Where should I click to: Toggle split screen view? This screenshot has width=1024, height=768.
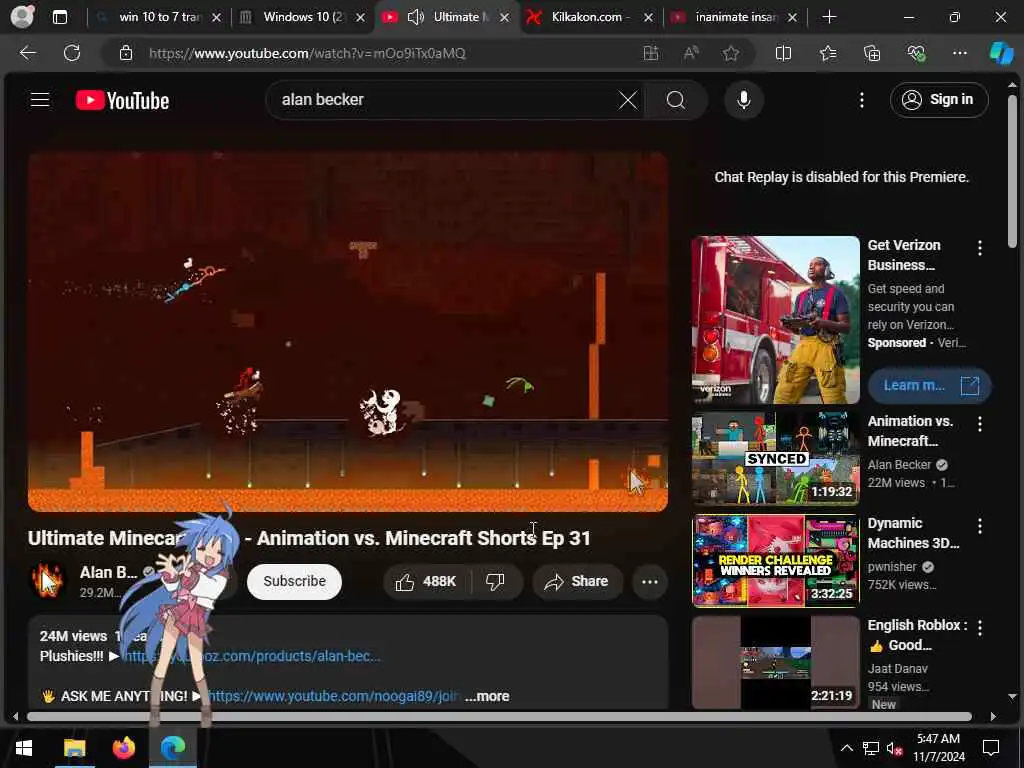pyautogui.click(x=783, y=54)
